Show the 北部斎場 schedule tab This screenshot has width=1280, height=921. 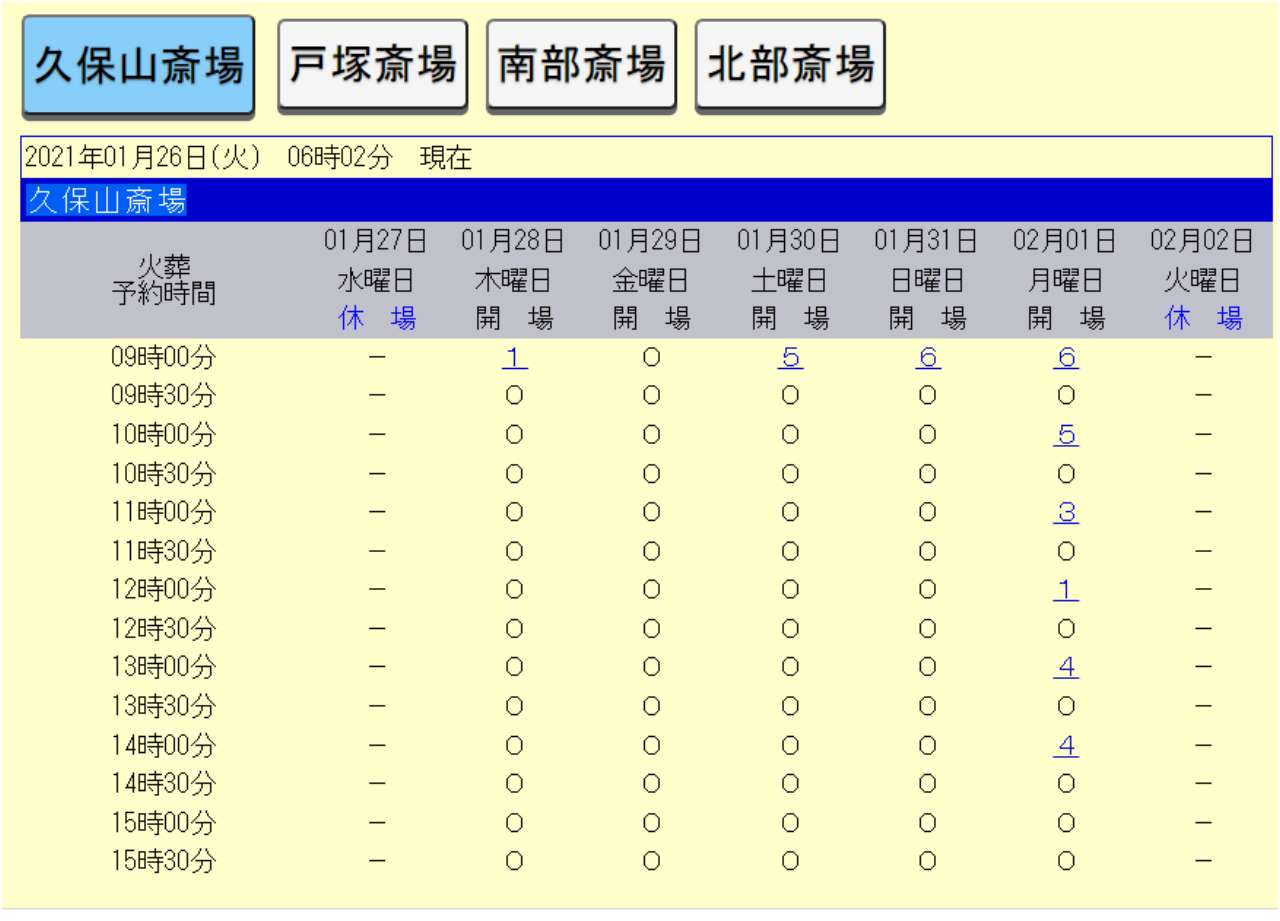tap(790, 65)
